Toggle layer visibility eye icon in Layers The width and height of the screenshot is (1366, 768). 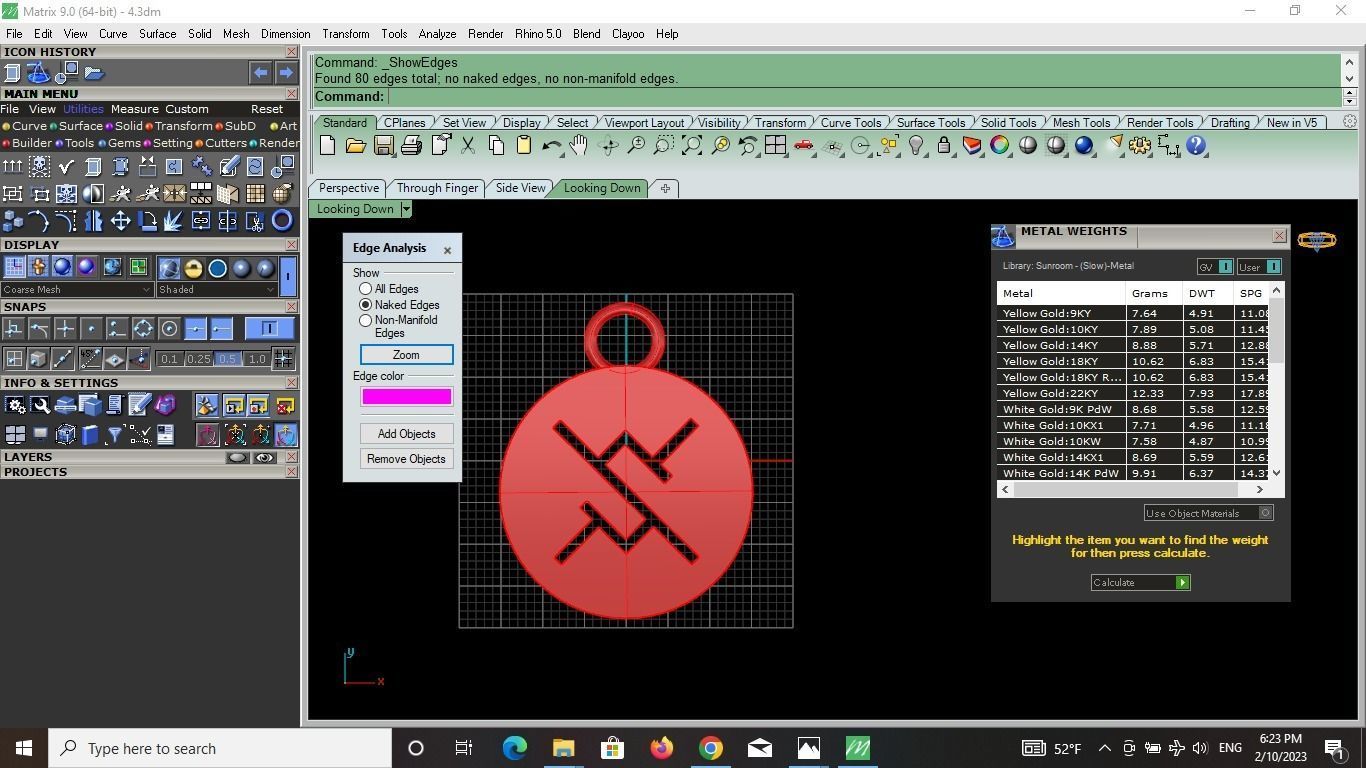[x=264, y=458]
